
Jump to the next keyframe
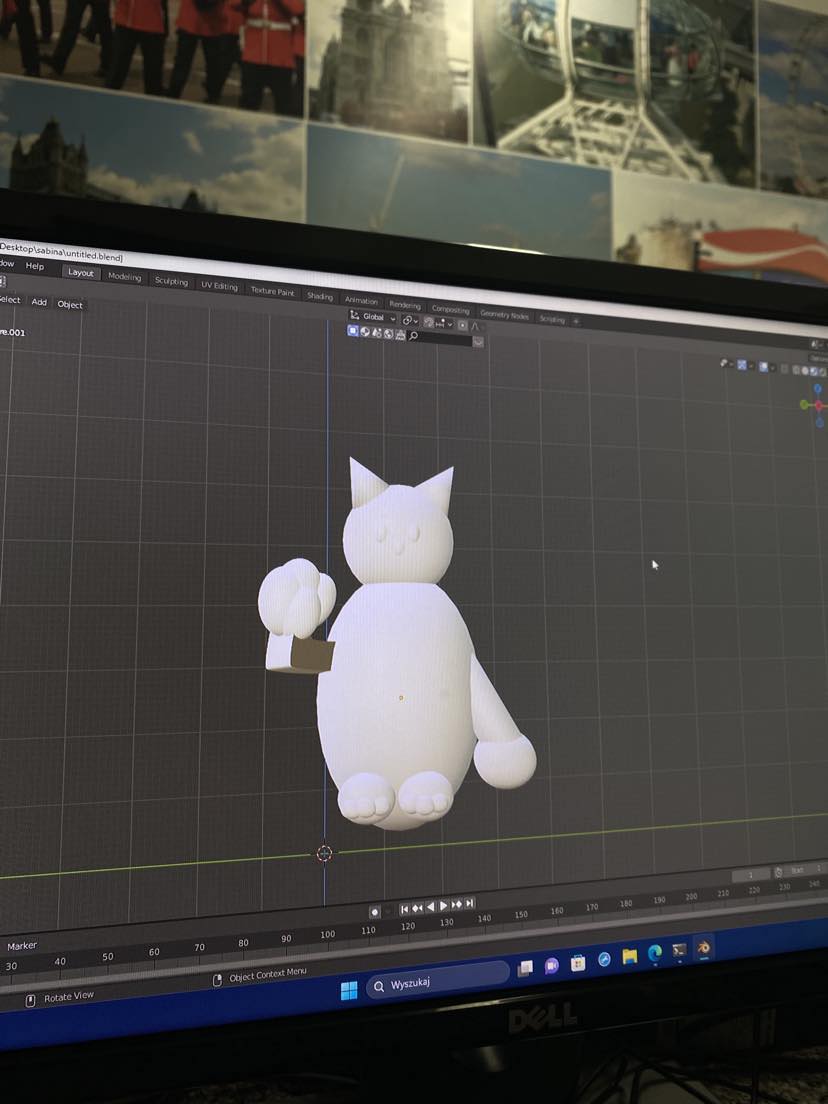(456, 905)
